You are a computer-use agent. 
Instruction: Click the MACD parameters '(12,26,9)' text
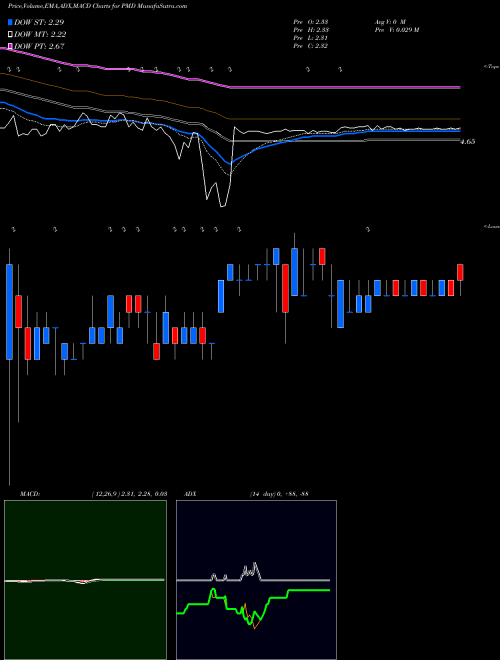pos(104,494)
